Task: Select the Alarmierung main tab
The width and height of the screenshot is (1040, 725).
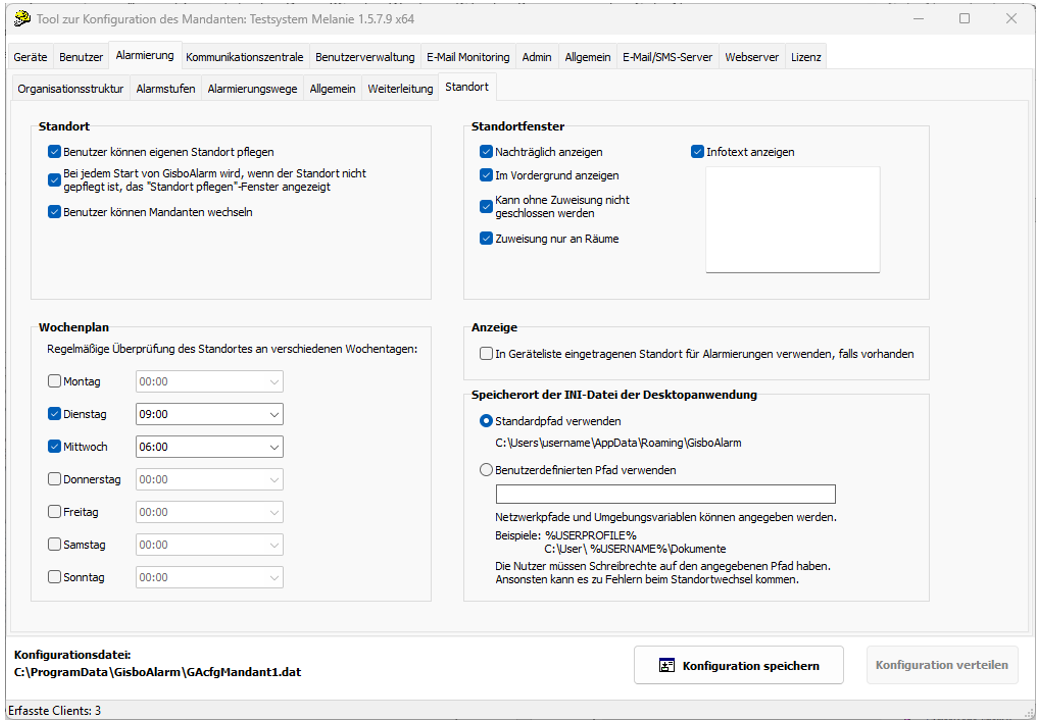Action: [x=145, y=55]
